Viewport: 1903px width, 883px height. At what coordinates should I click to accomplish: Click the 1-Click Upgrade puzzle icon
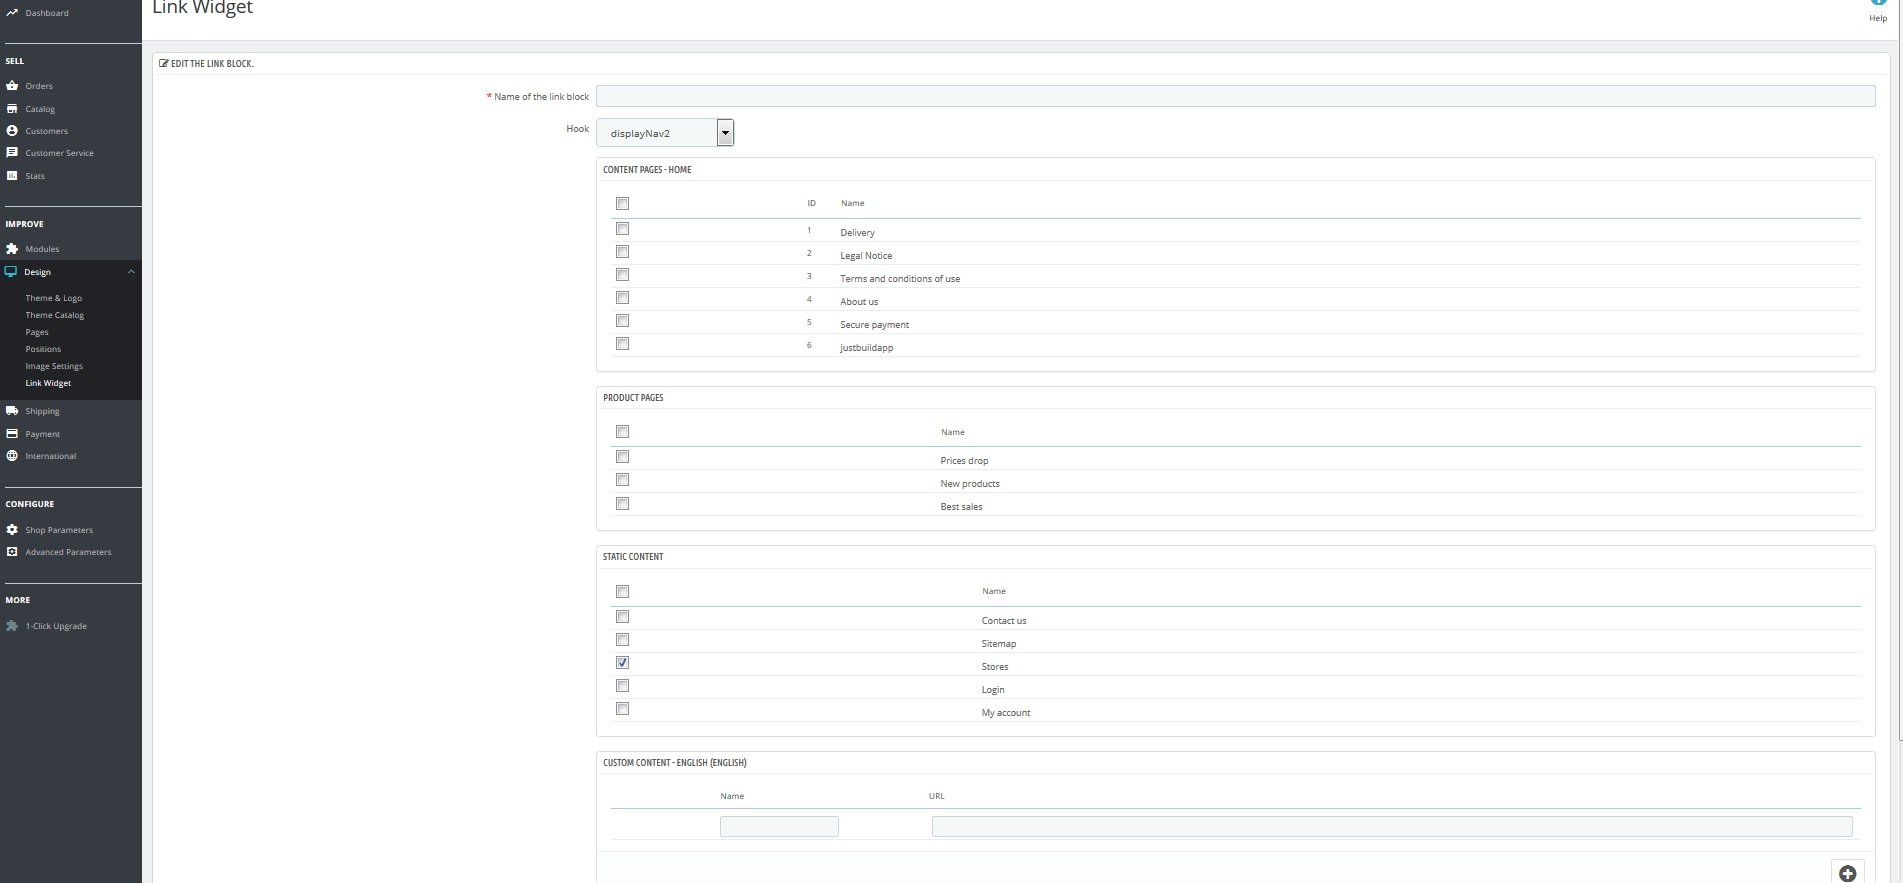pos(12,626)
